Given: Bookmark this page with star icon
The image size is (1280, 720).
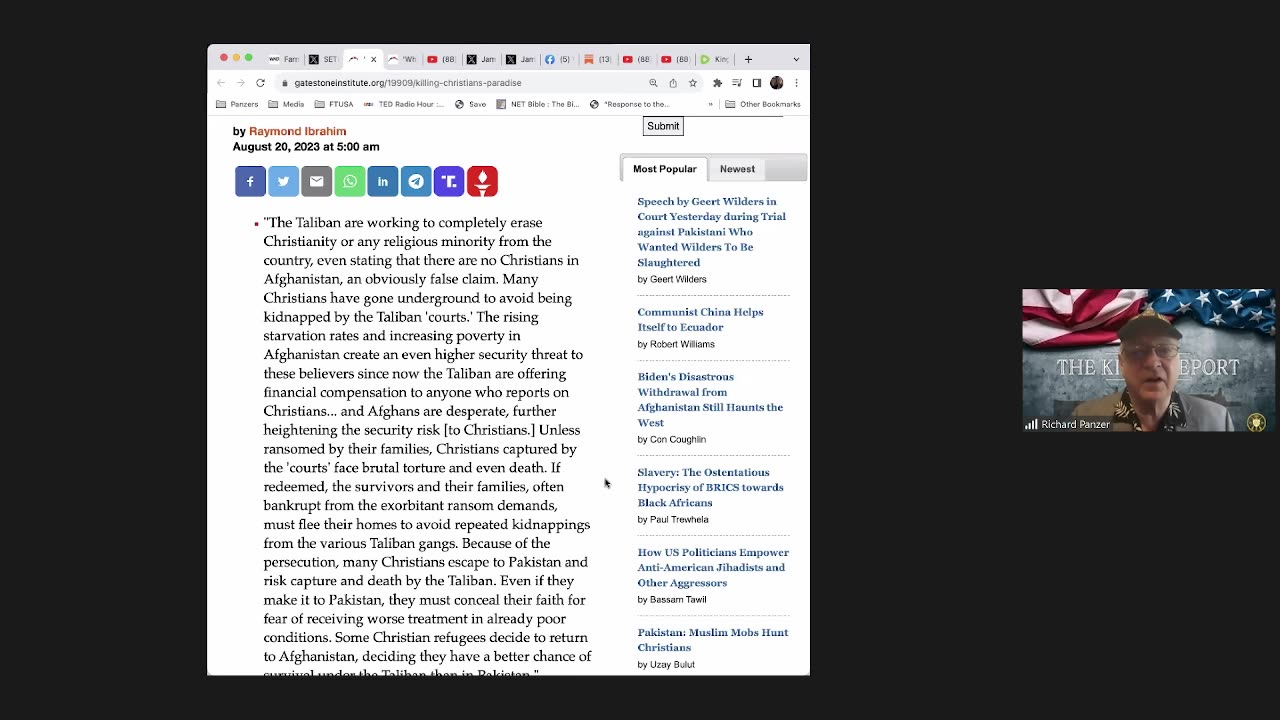Looking at the screenshot, I should [x=692, y=83].
